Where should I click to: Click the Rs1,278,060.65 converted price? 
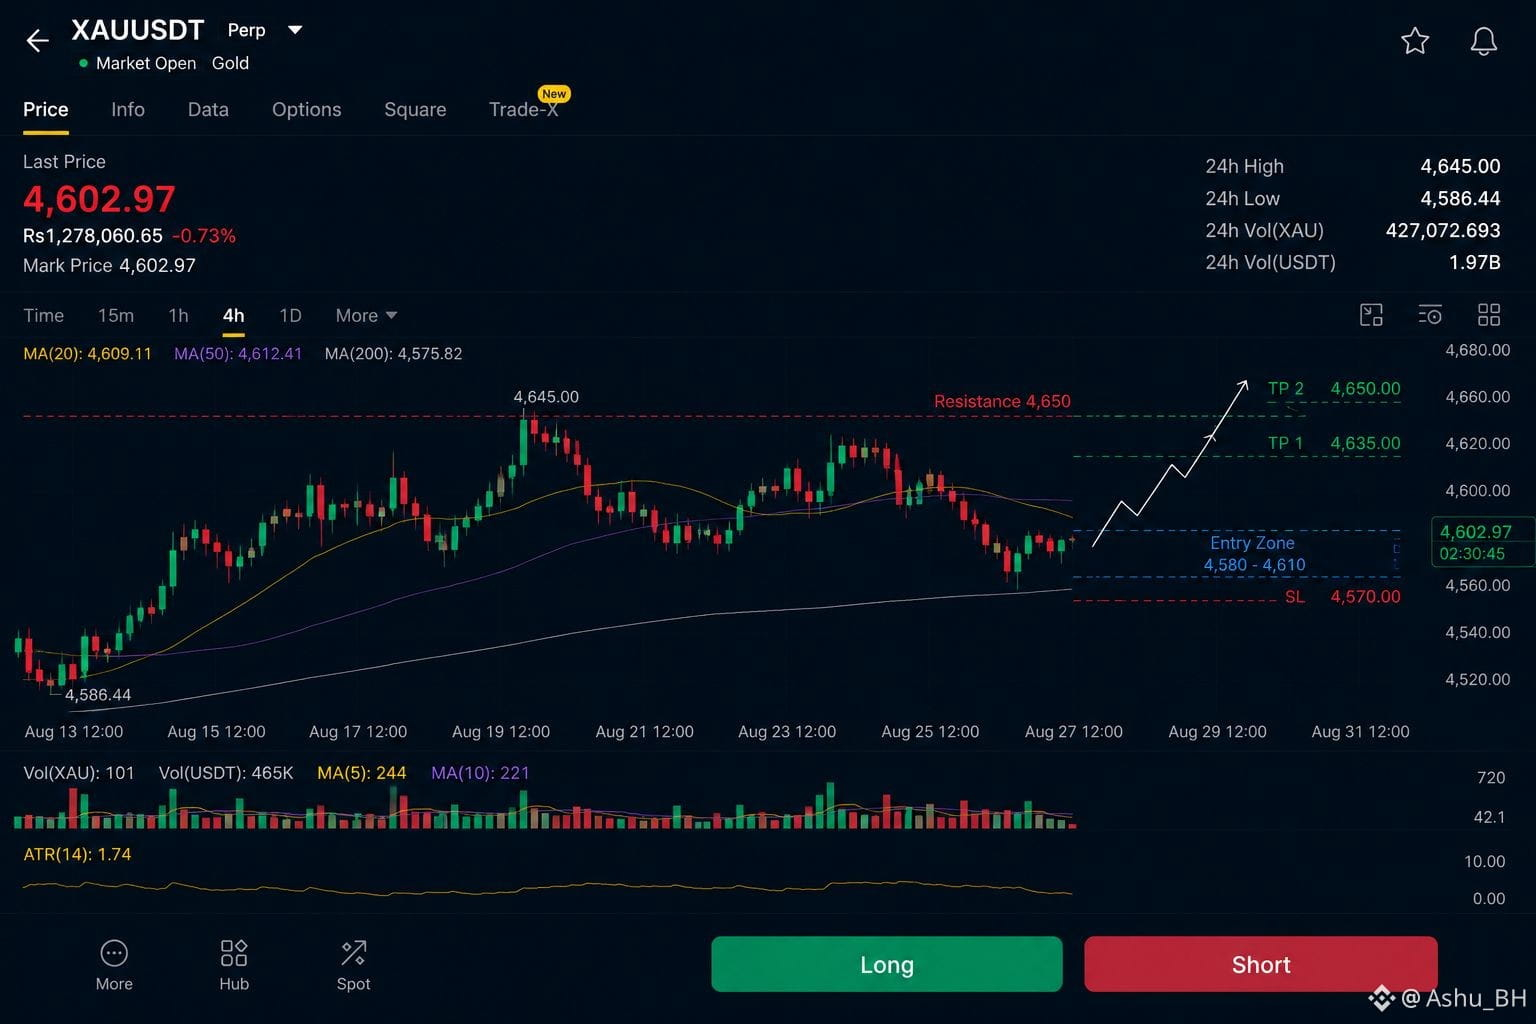coord(93,236)
